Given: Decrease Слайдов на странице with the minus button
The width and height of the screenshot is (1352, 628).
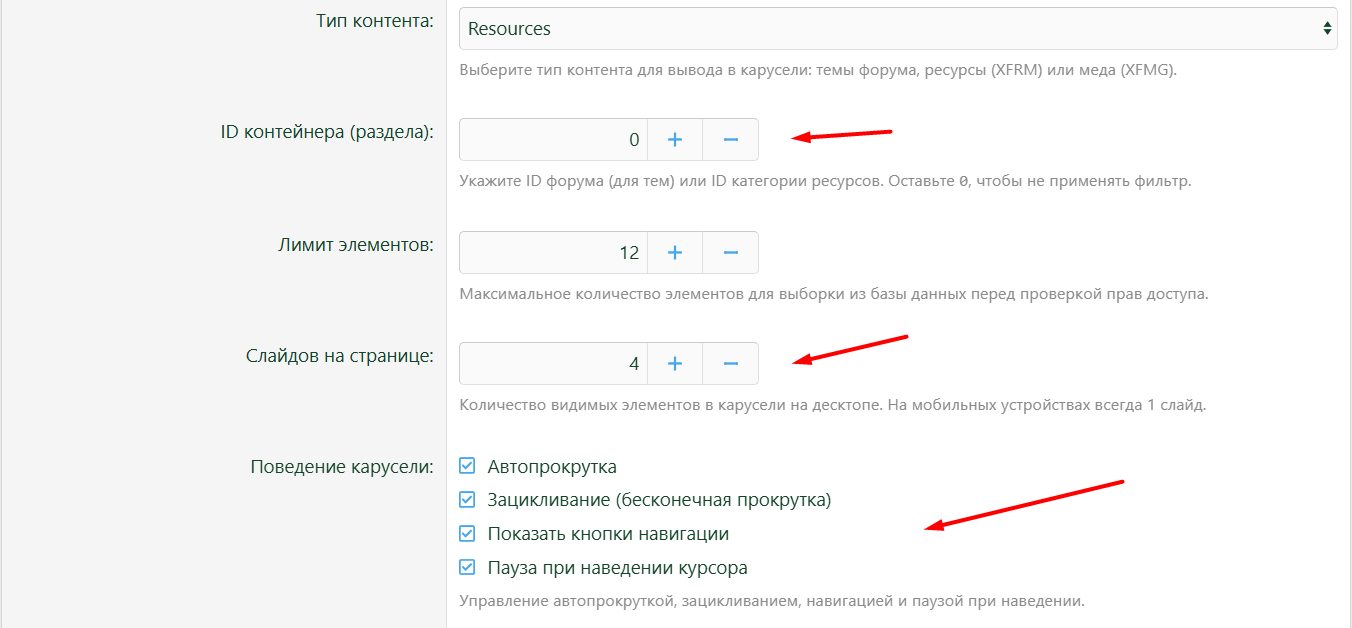Looking at the screenshot, I should [731, 364].
